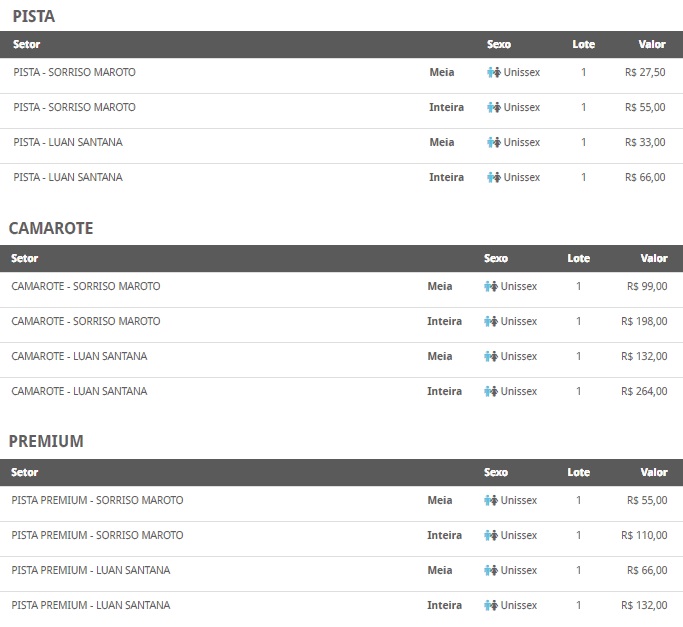Click Lote header in PREMIUM table

578,472
